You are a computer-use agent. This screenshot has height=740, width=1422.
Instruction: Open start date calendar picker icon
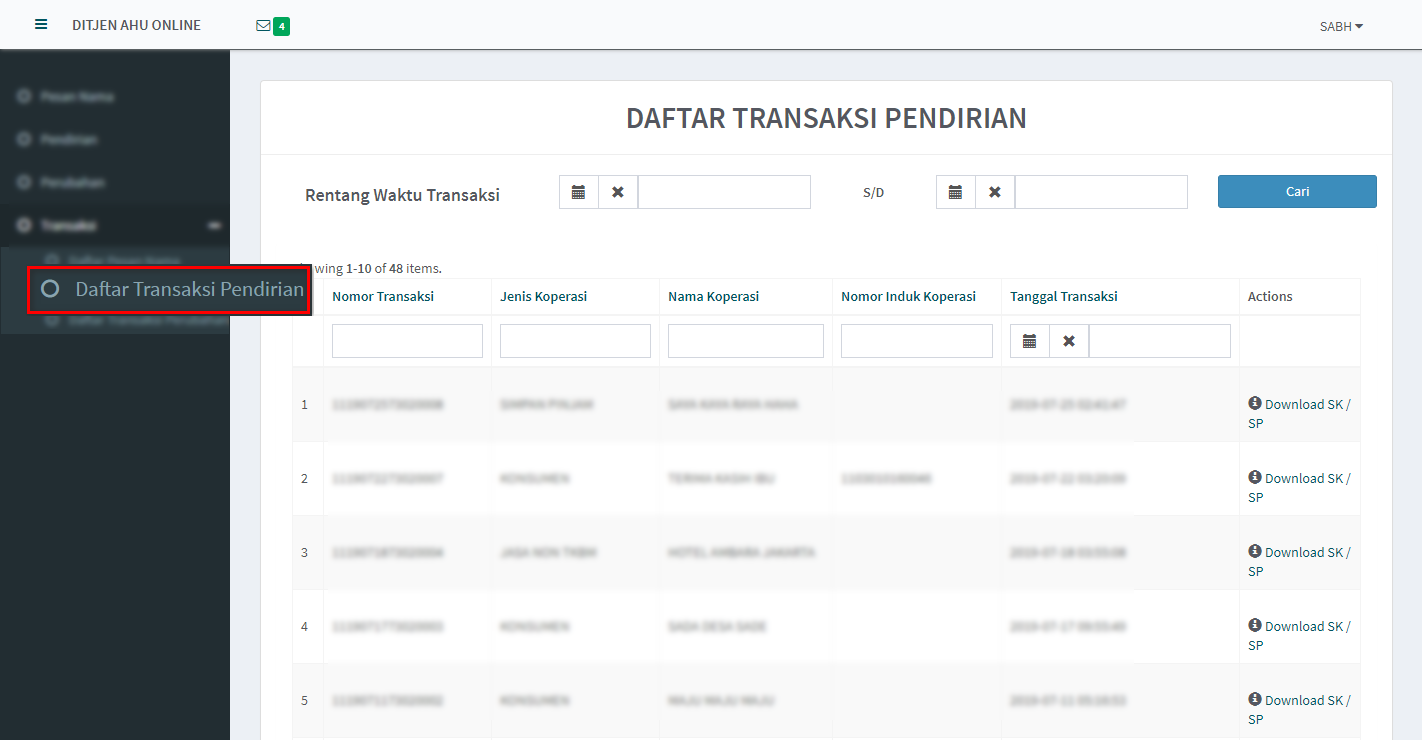(578, 192)
